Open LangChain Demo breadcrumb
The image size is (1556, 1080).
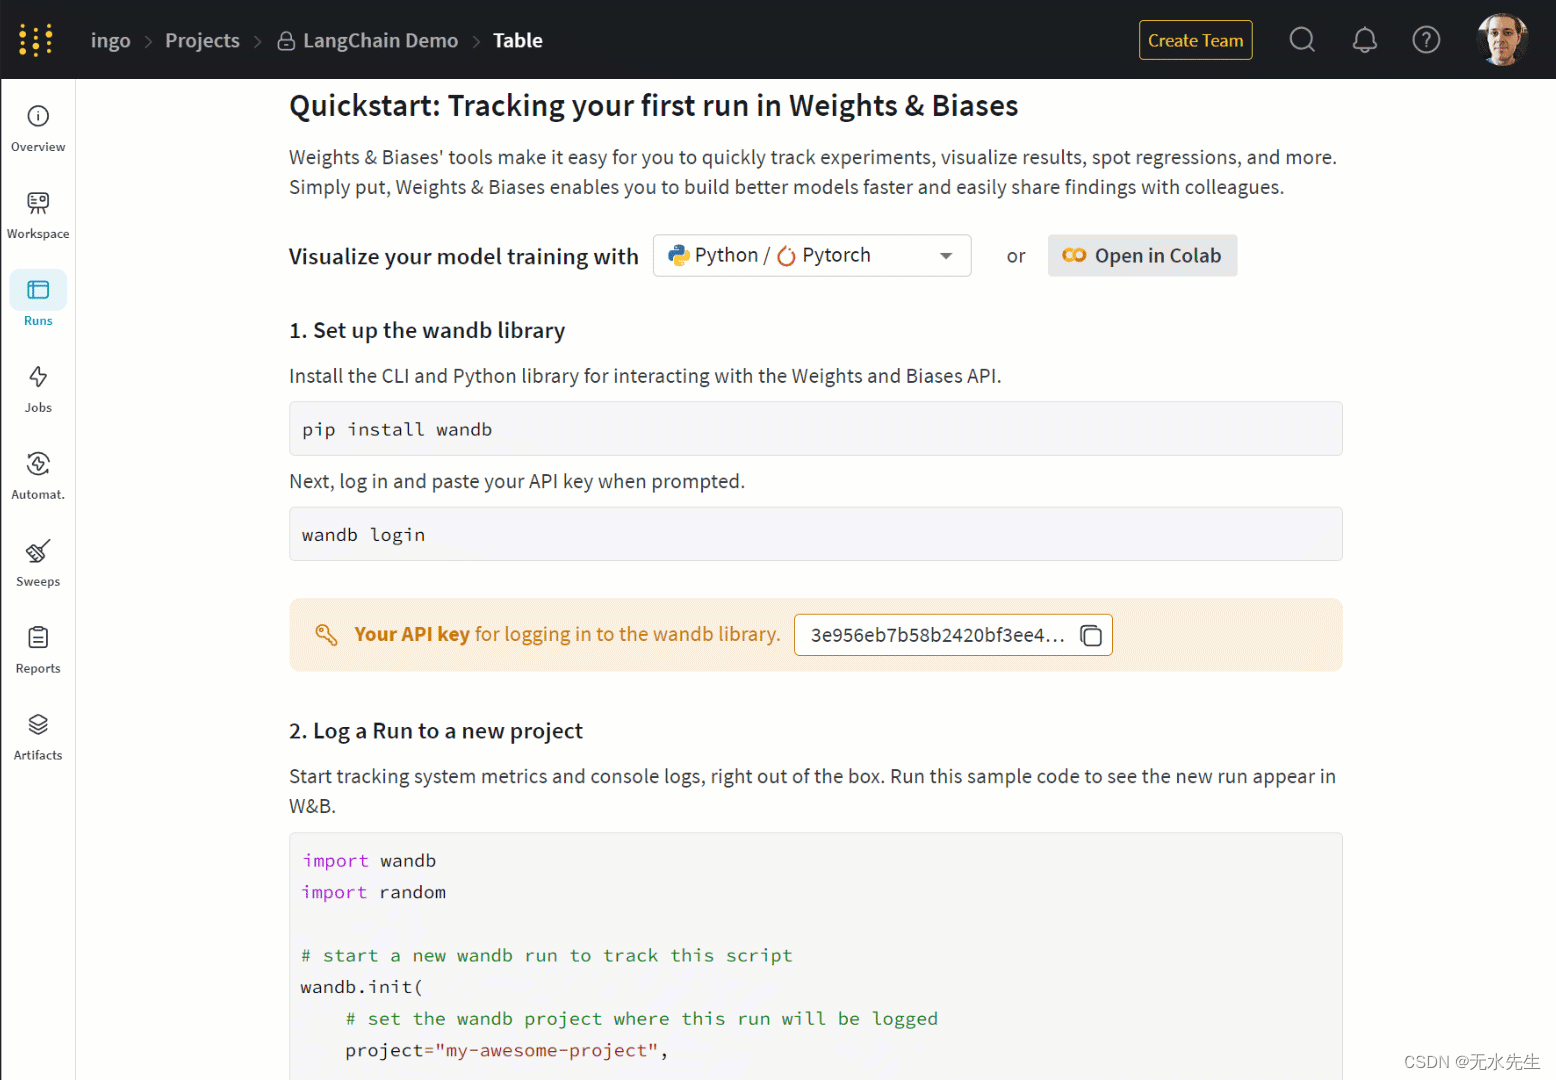click(x=380, y=41)
